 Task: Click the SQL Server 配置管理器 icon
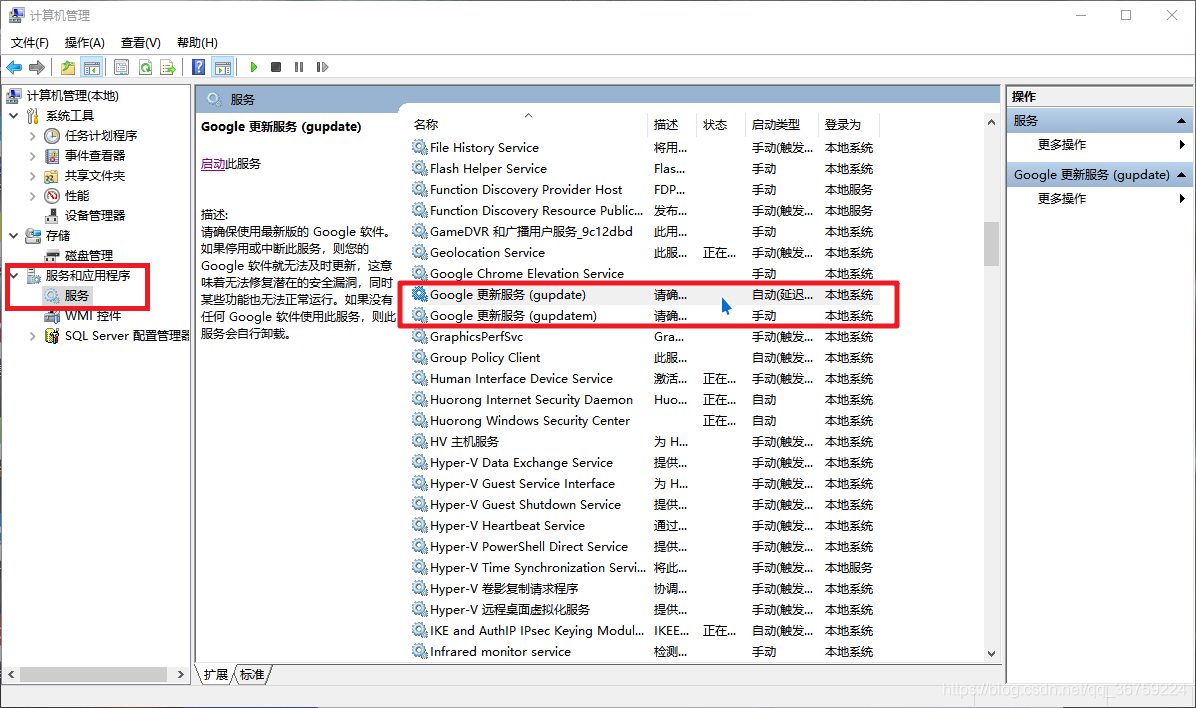52,336
